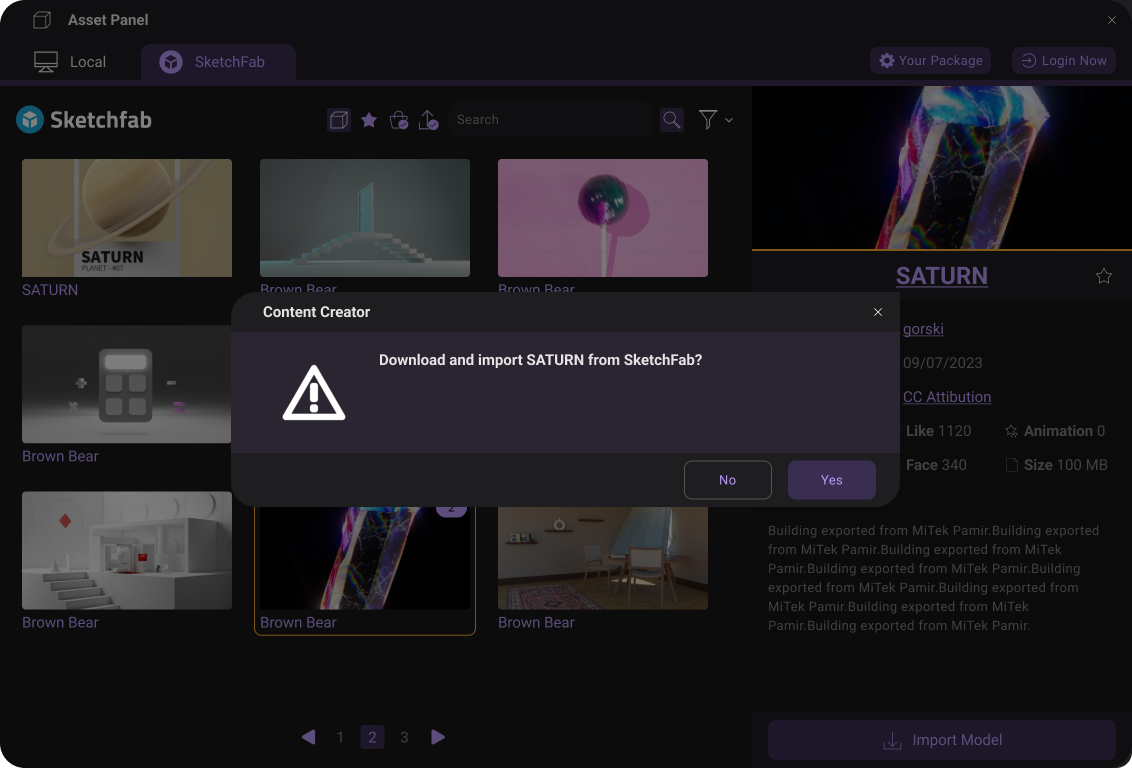Confirm download by clicking Yes

831,480
